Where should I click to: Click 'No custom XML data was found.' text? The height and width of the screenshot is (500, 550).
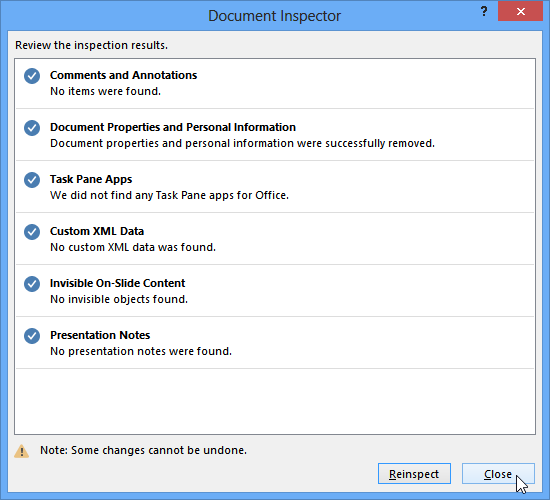[133, 247]
